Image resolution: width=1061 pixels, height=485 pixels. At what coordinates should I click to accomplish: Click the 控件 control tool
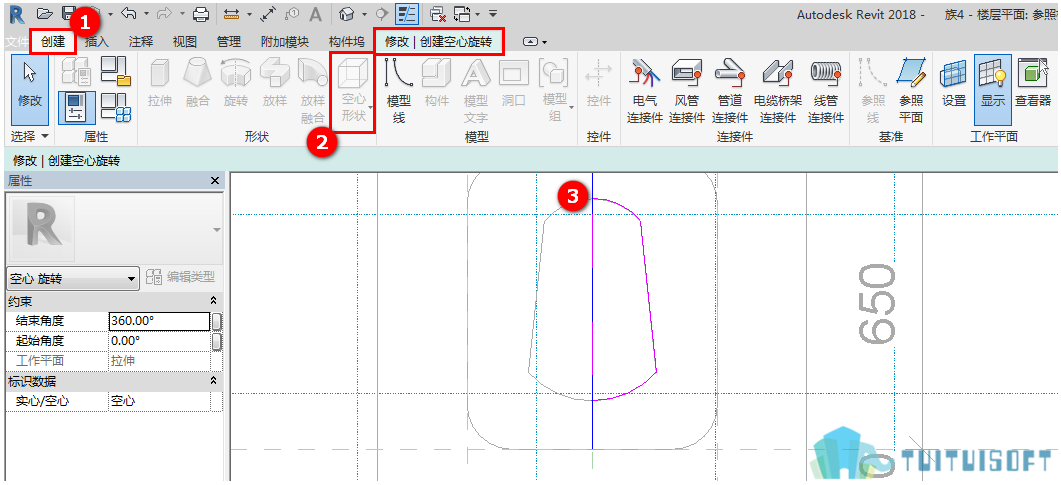[x=599, y=83]
